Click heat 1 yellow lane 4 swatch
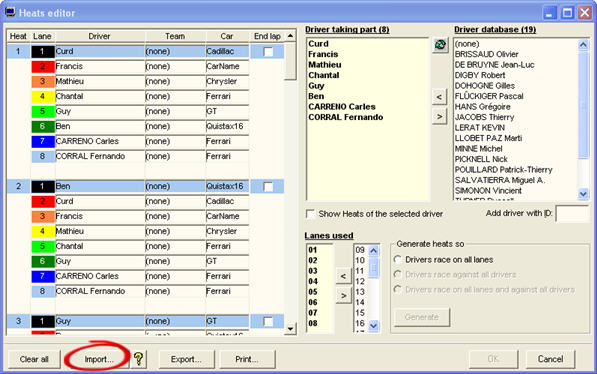This screenshot has width=597, height=374. point(43,96)
